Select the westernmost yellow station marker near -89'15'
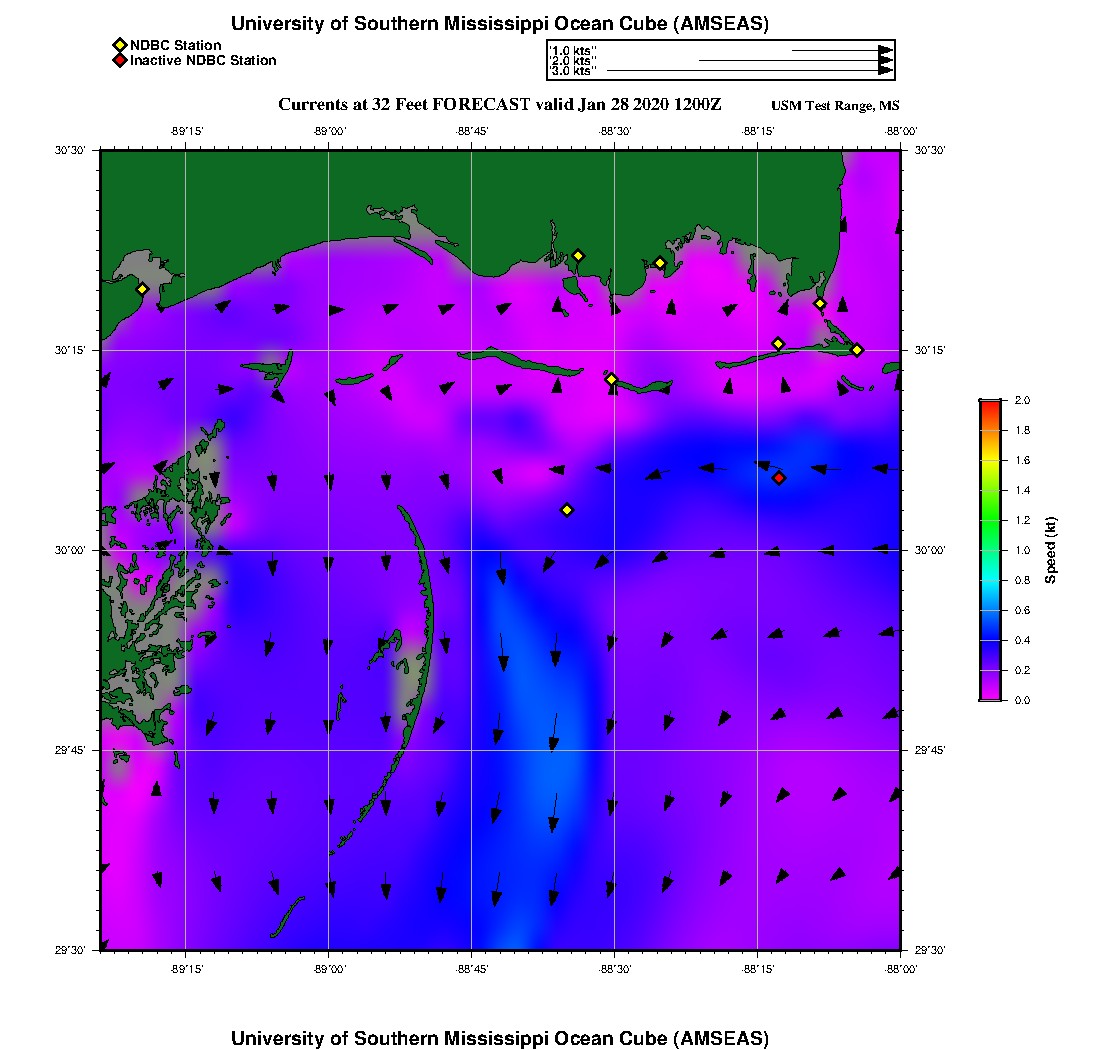Screen dimensions: 1100x1050 click(142, 289)
